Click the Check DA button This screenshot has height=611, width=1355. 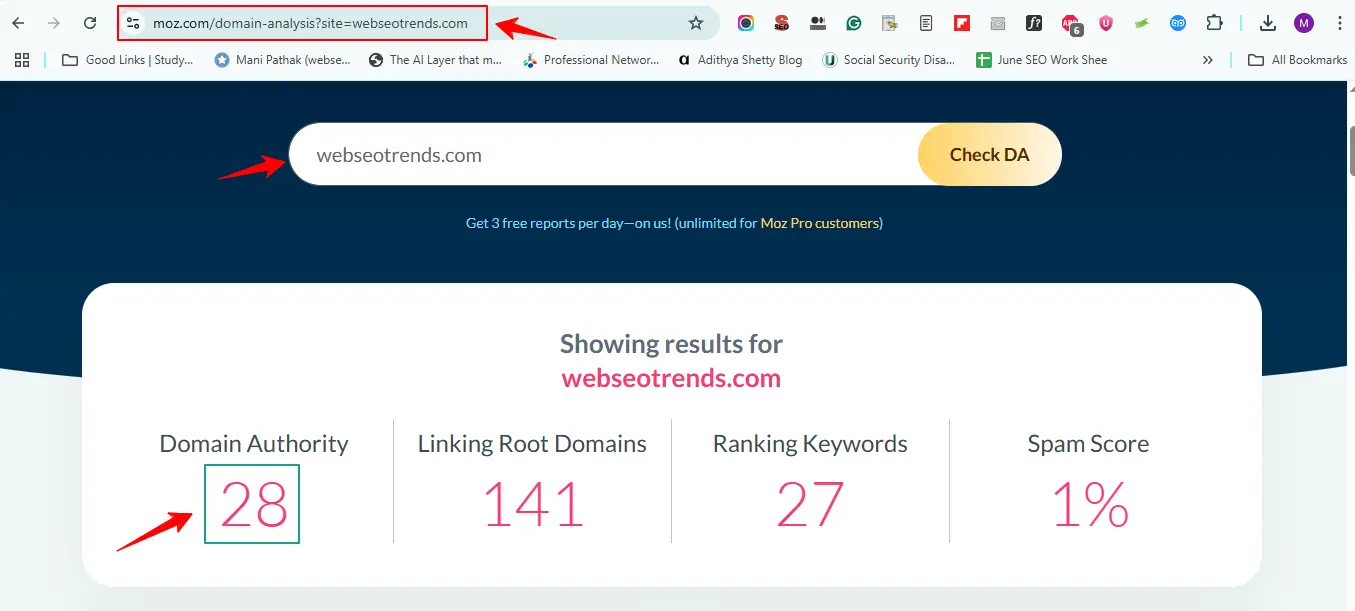coord(988,154)
